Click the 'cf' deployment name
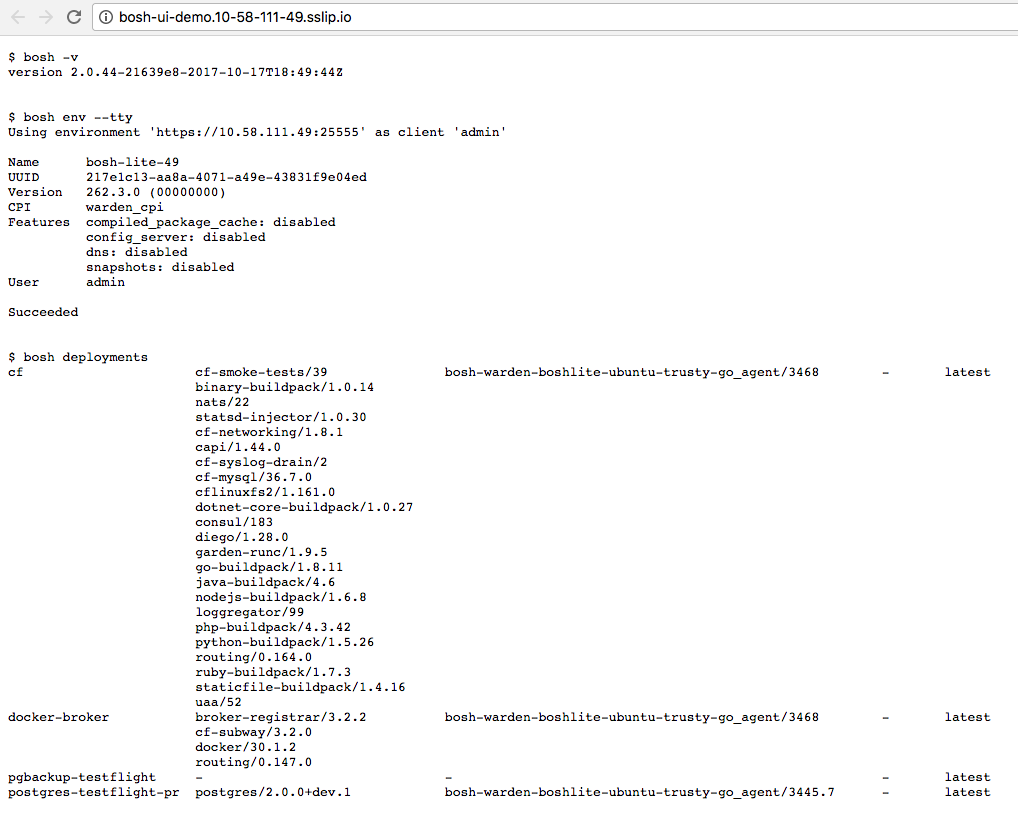1018x821 pixels. click(x=16, y=372)
